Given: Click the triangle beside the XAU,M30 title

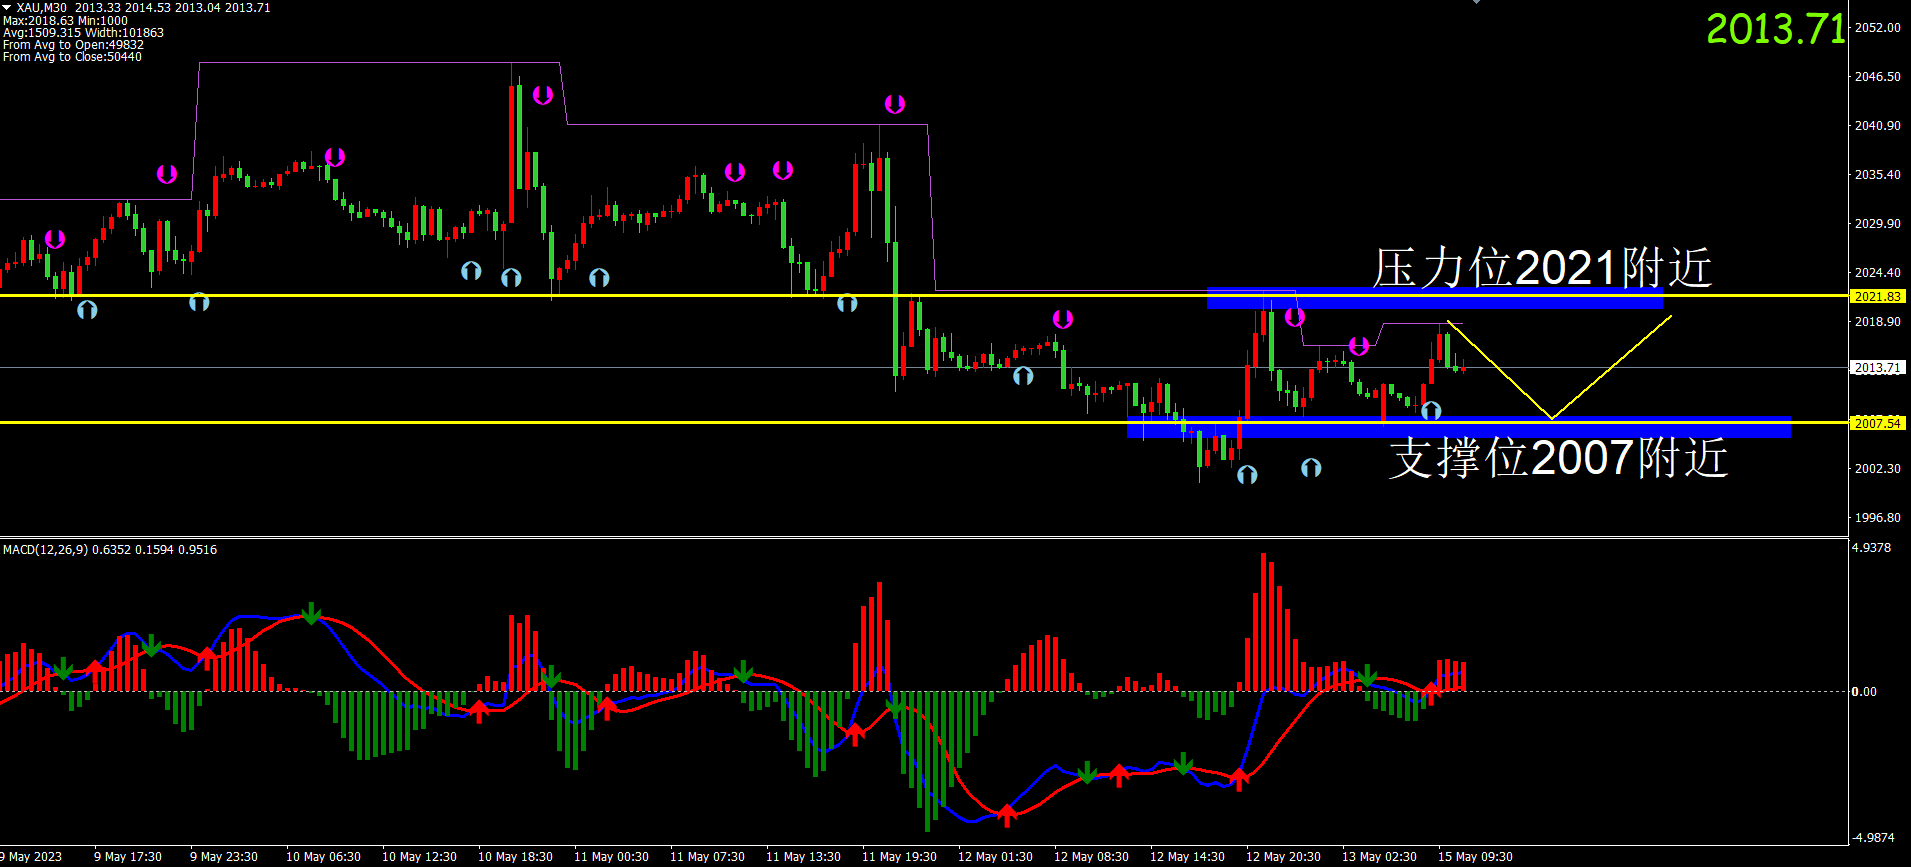Looking at the screenshot, I should click(7, 7).
